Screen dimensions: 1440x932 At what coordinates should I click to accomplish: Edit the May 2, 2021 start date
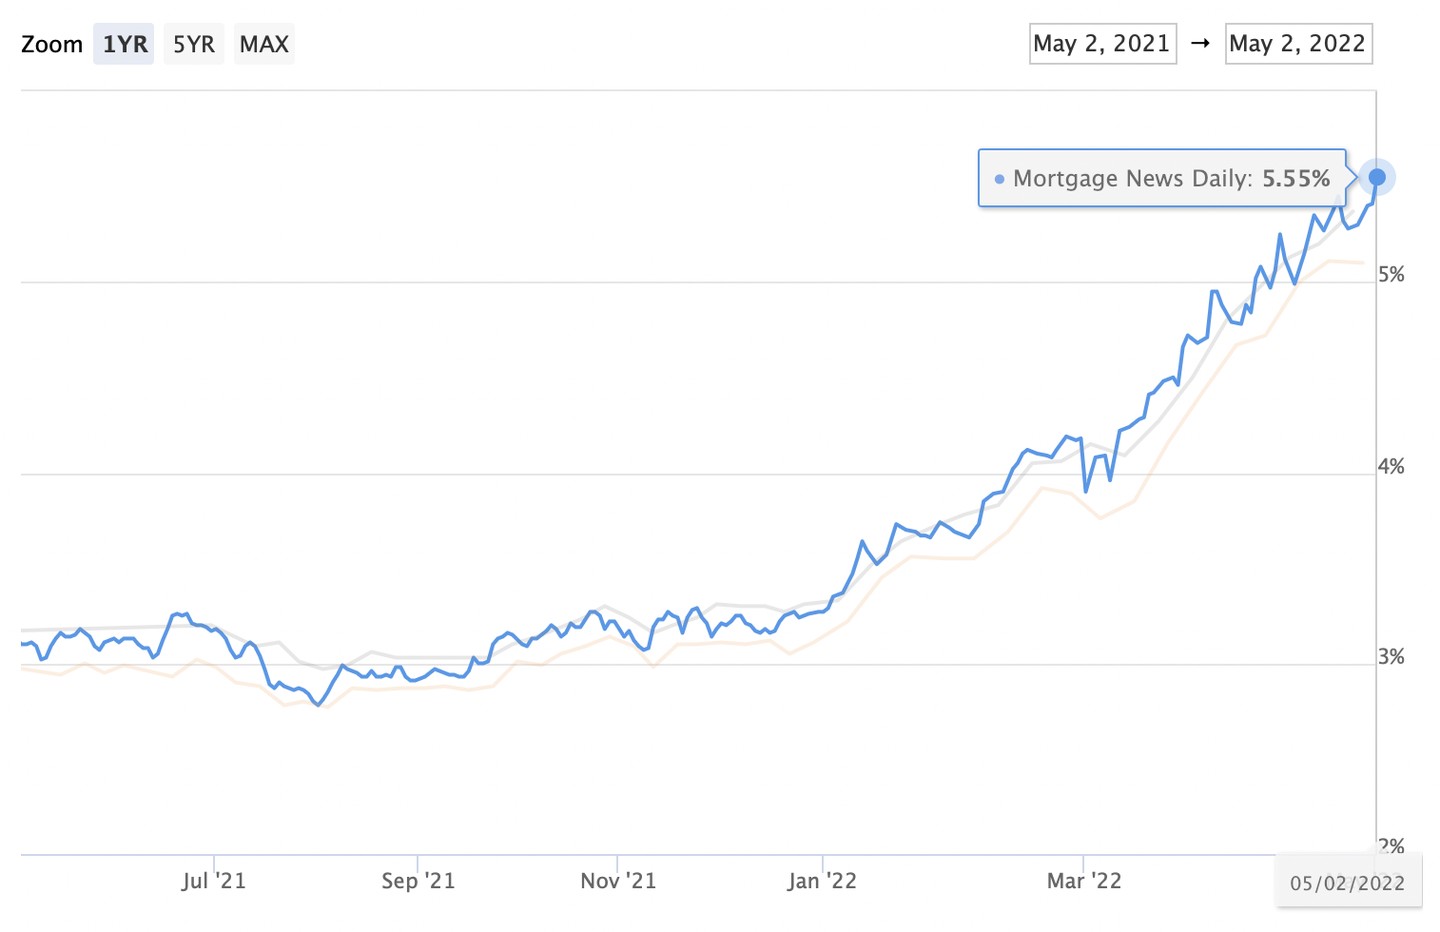(x=1102, y=44)
